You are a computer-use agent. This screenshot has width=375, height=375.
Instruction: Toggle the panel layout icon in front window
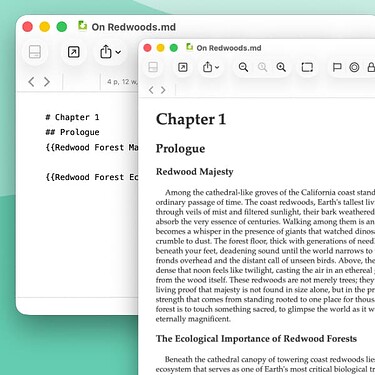[153, 67]
